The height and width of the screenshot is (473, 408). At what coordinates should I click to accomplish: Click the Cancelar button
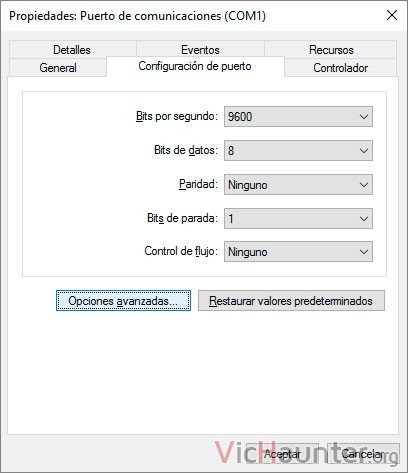coord(363,454)
